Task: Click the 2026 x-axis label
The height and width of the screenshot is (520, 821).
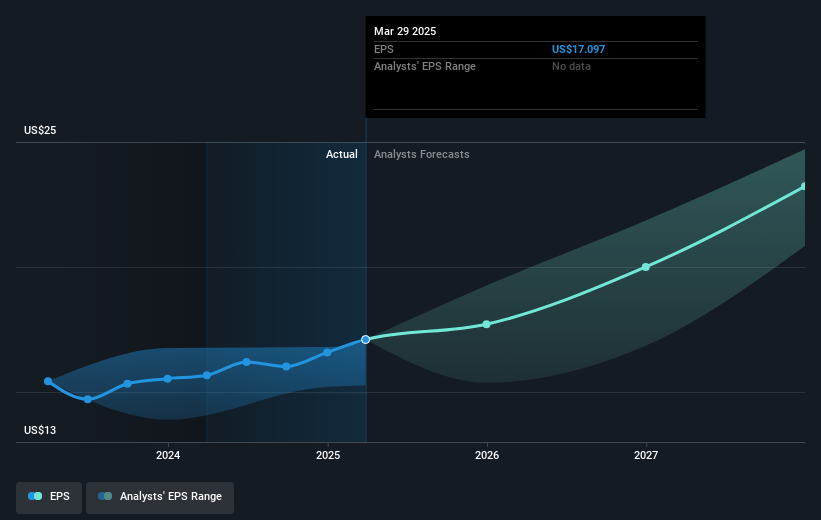Action: 487,455
